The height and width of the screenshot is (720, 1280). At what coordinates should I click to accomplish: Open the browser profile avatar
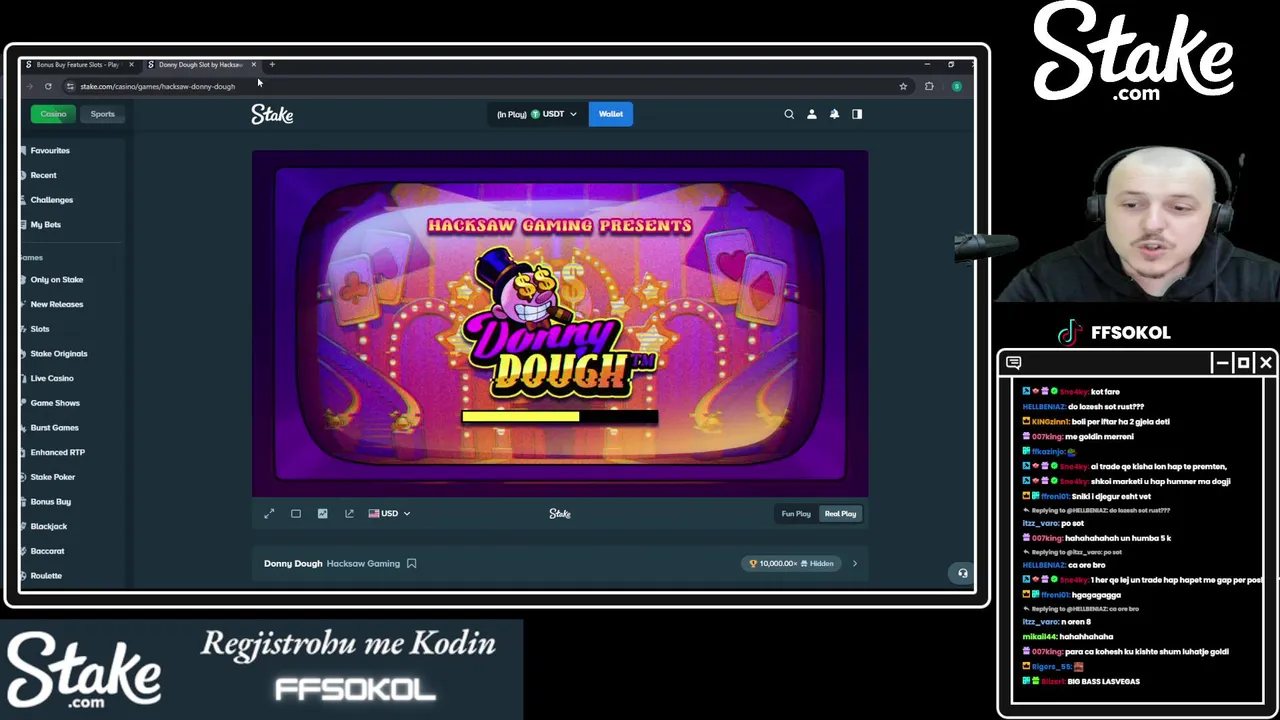956,86
